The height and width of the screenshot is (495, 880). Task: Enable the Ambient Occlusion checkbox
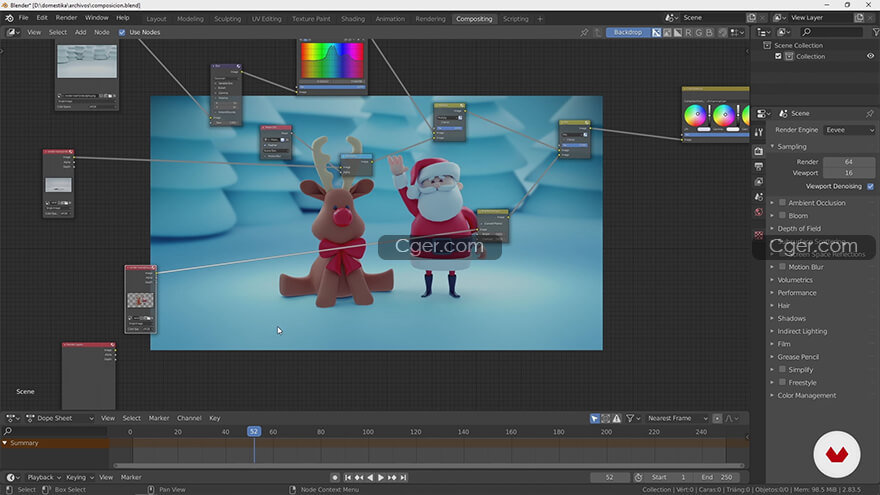tap(782, 203)
